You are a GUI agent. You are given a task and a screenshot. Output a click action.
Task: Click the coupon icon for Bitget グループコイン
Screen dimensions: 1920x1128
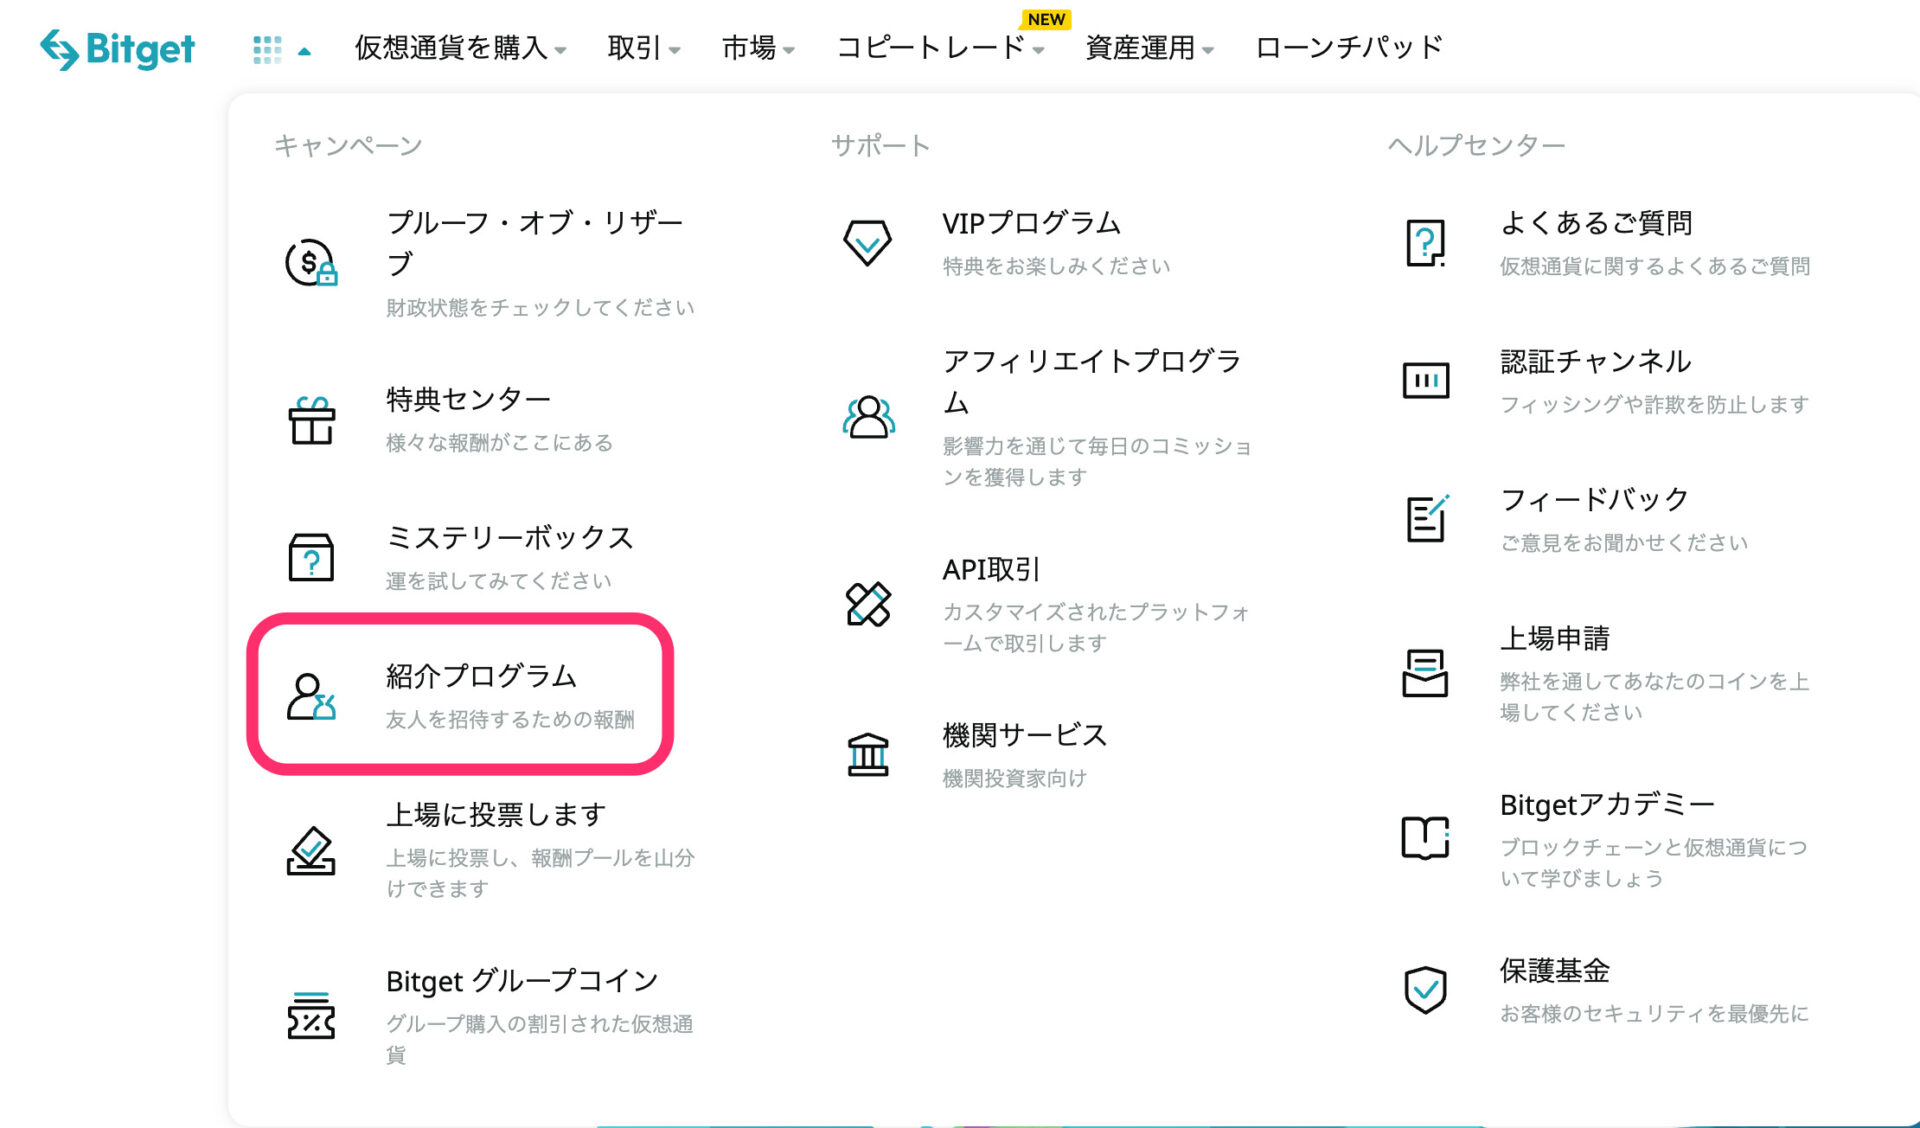pos(311,1016)
